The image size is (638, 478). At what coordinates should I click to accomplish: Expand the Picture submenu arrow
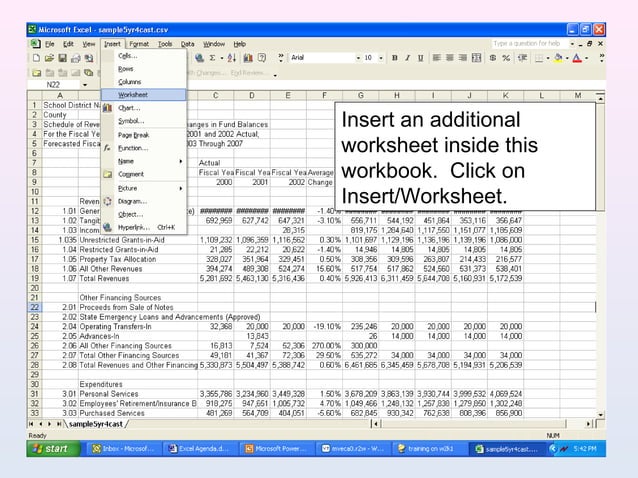pos(180,188)
